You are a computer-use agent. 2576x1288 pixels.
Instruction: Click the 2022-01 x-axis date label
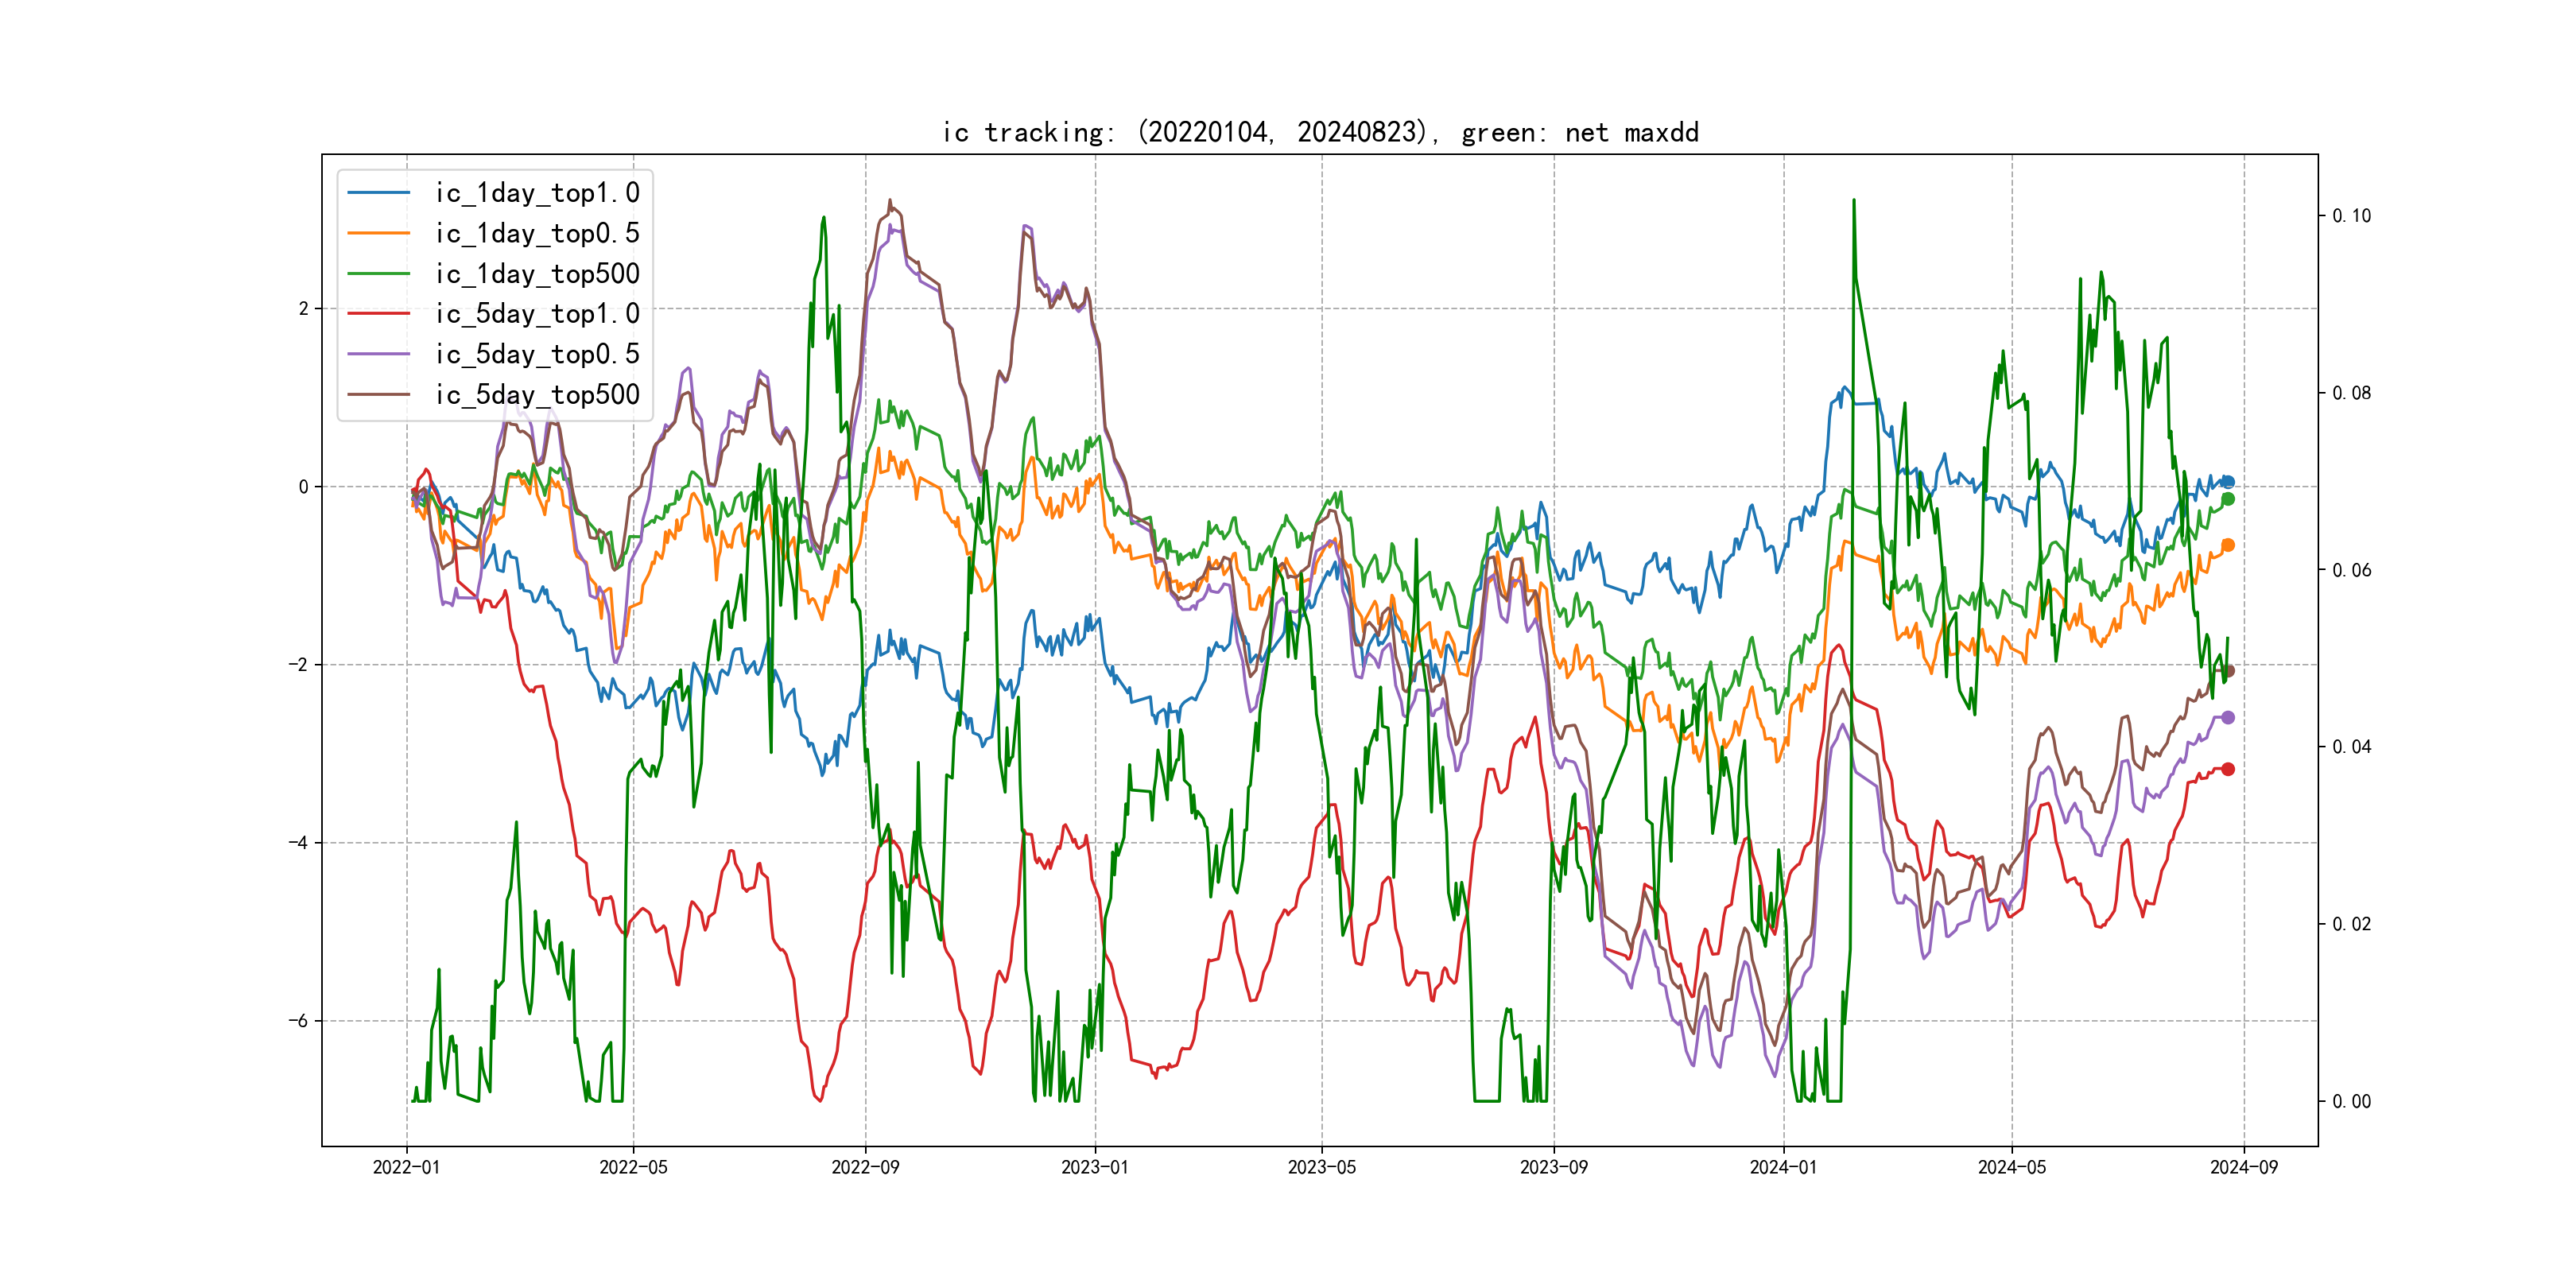406,1167
